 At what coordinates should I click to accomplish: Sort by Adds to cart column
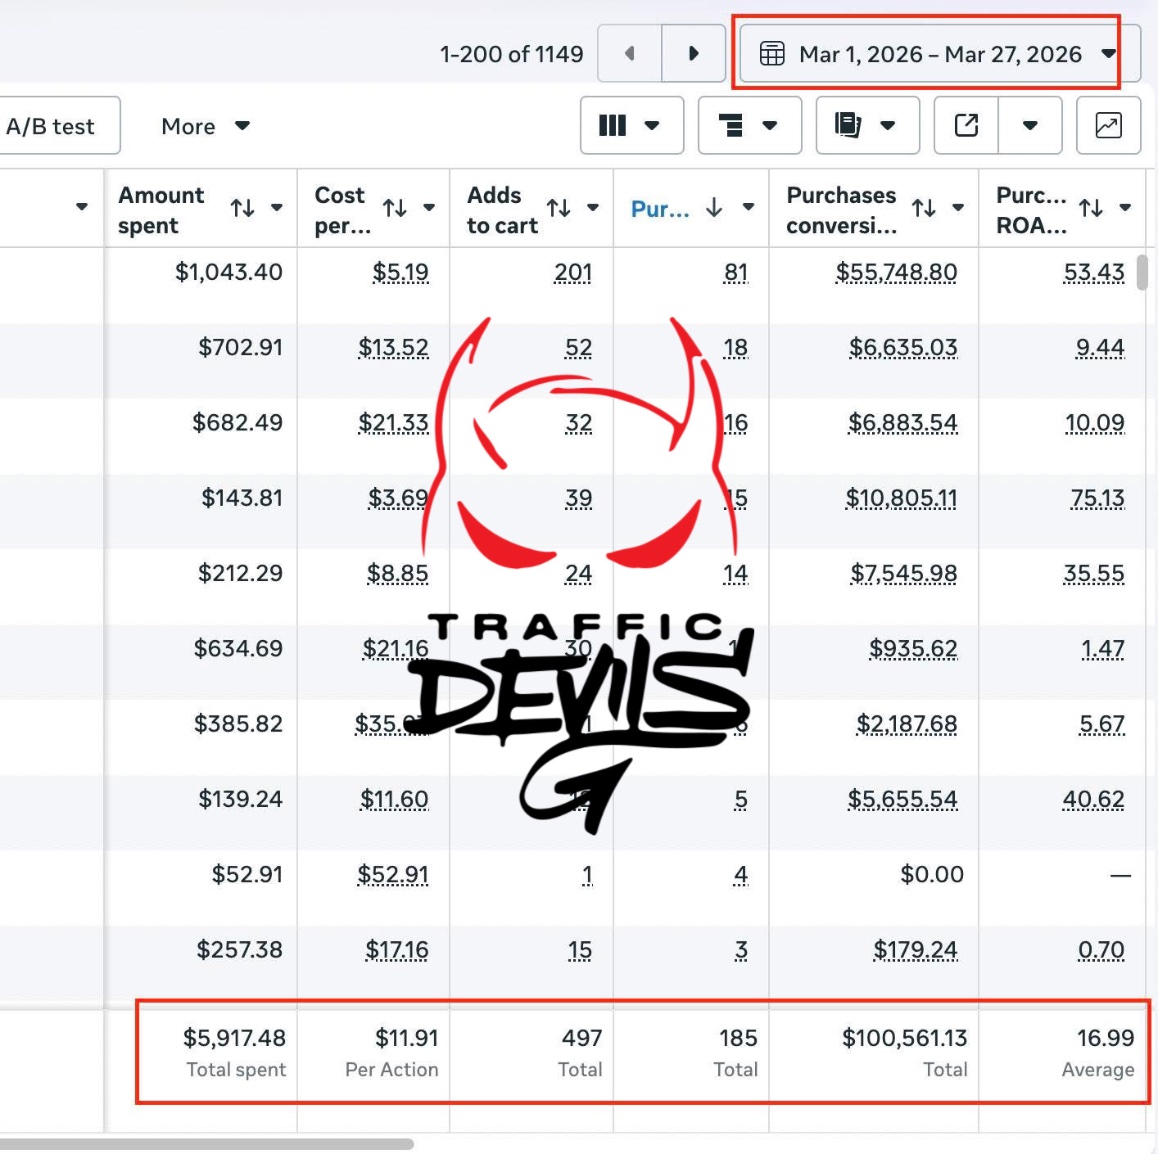pyautogui.click(x=558, y=208)
